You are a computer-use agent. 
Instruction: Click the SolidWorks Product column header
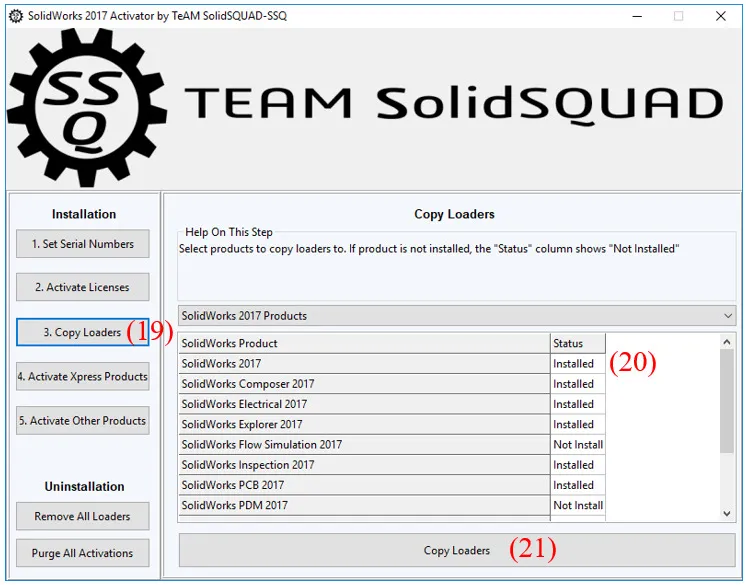[364, 343]
